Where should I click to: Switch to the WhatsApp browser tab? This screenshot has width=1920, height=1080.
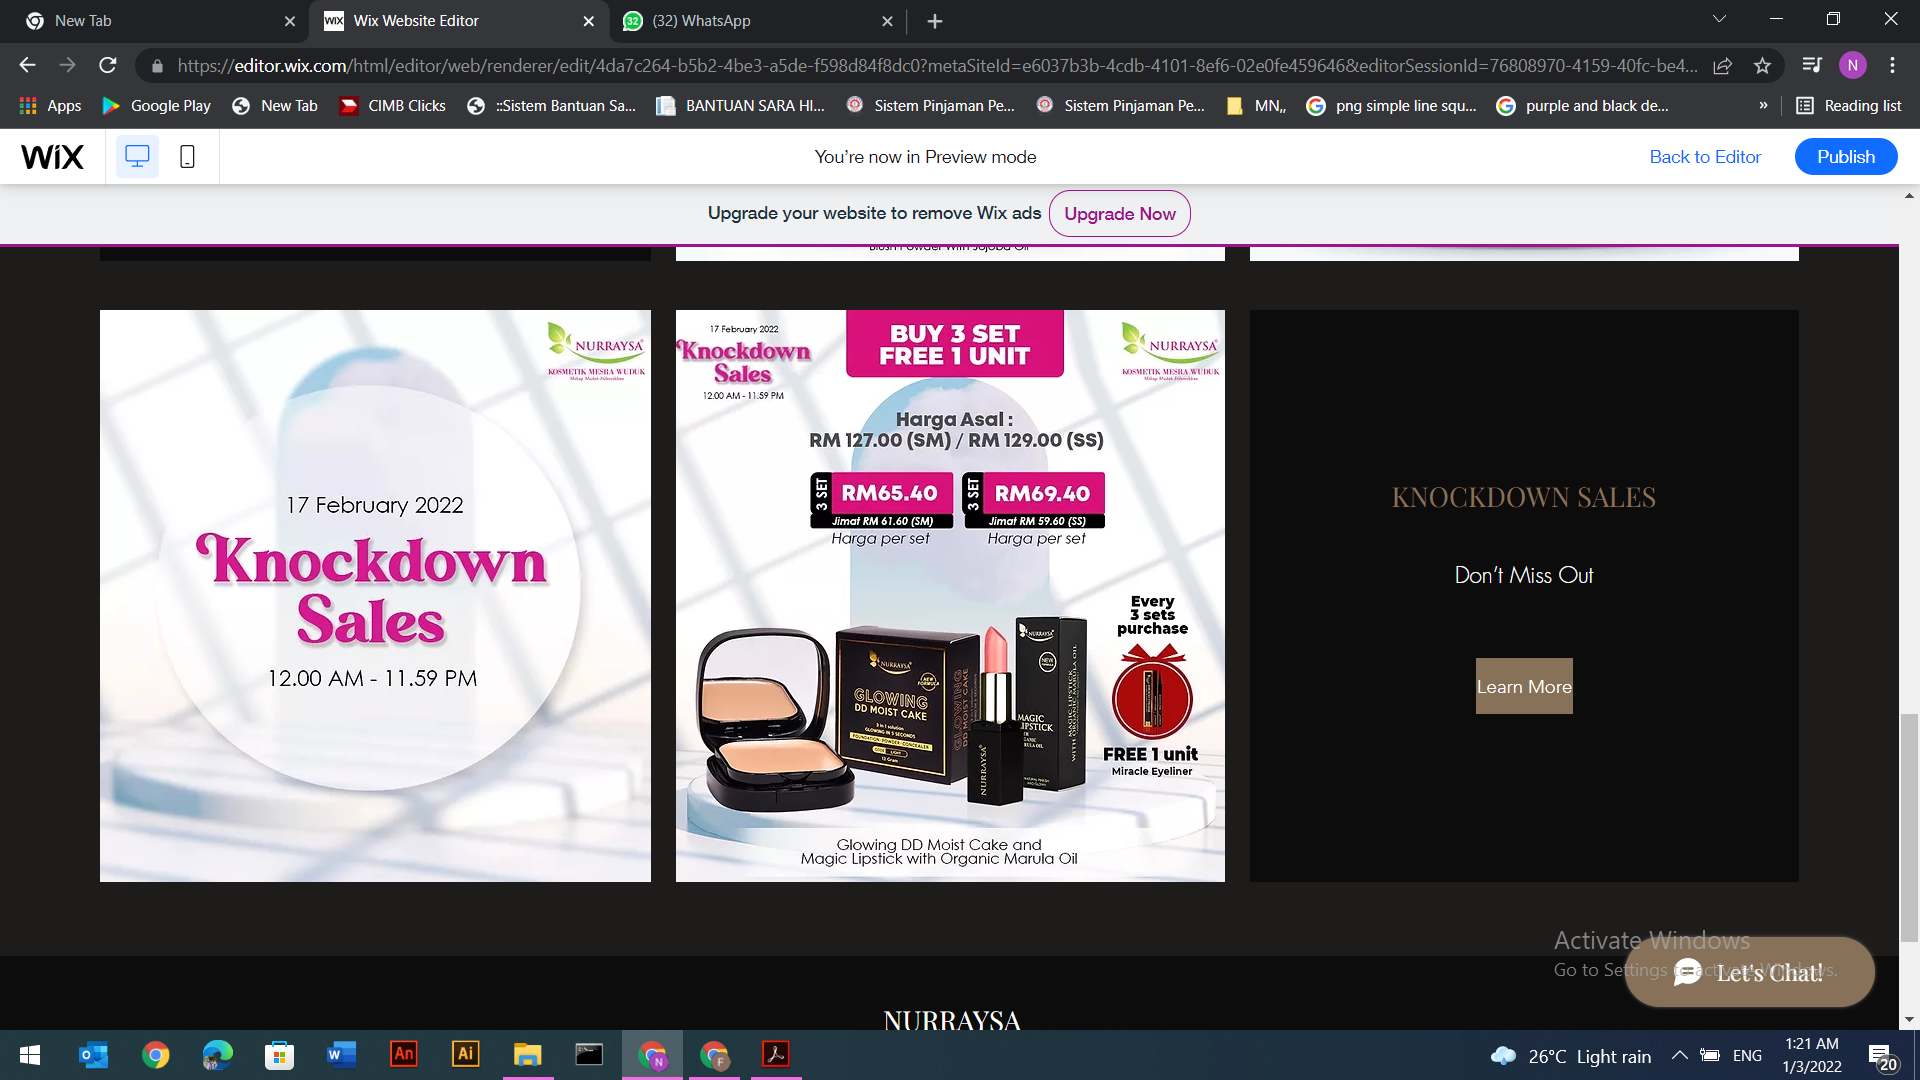coord(758,21)
